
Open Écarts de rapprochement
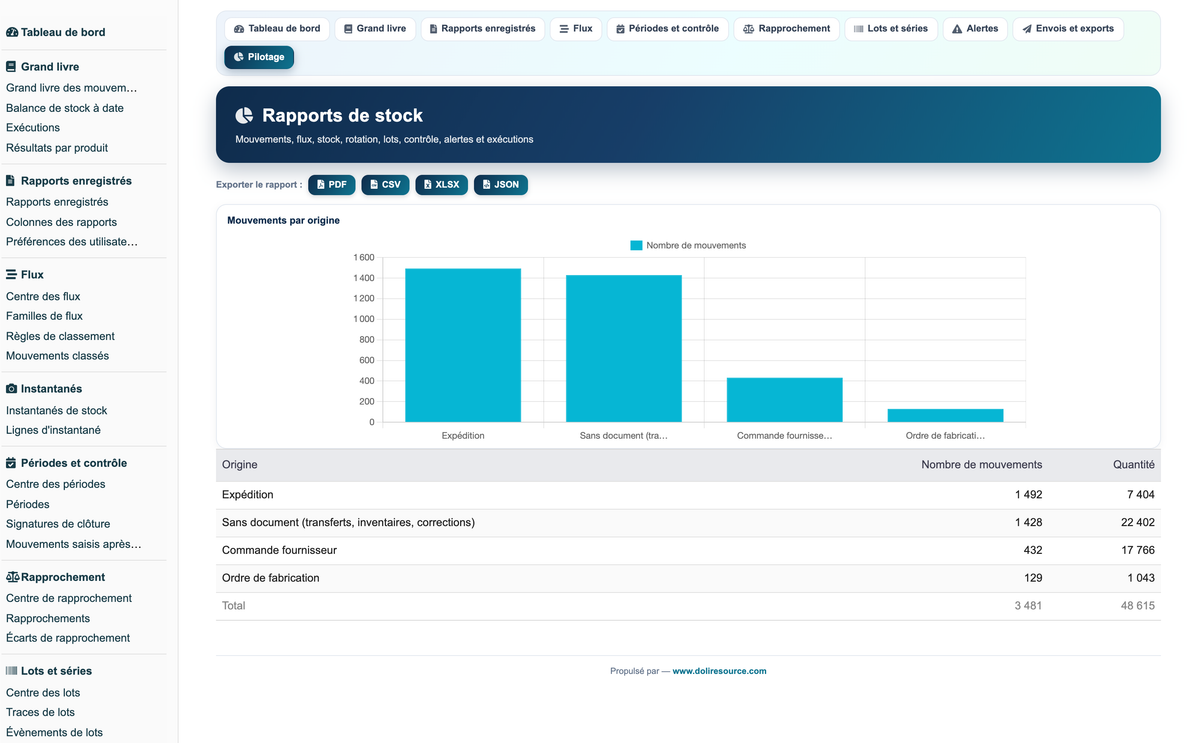click(68, 638)
